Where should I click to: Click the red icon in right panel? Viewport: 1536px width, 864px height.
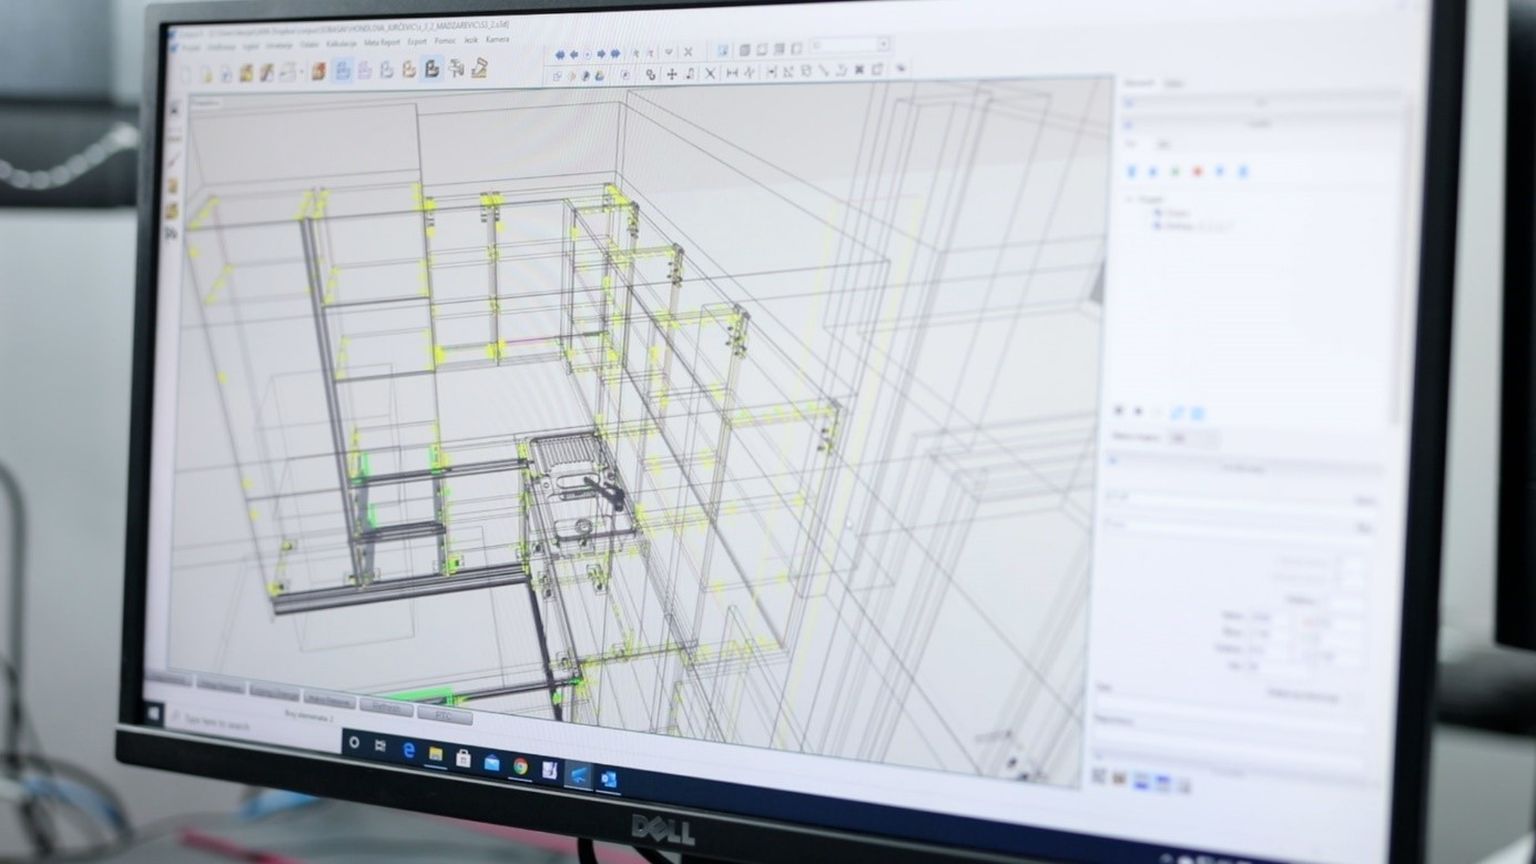tap(1197, 172)
